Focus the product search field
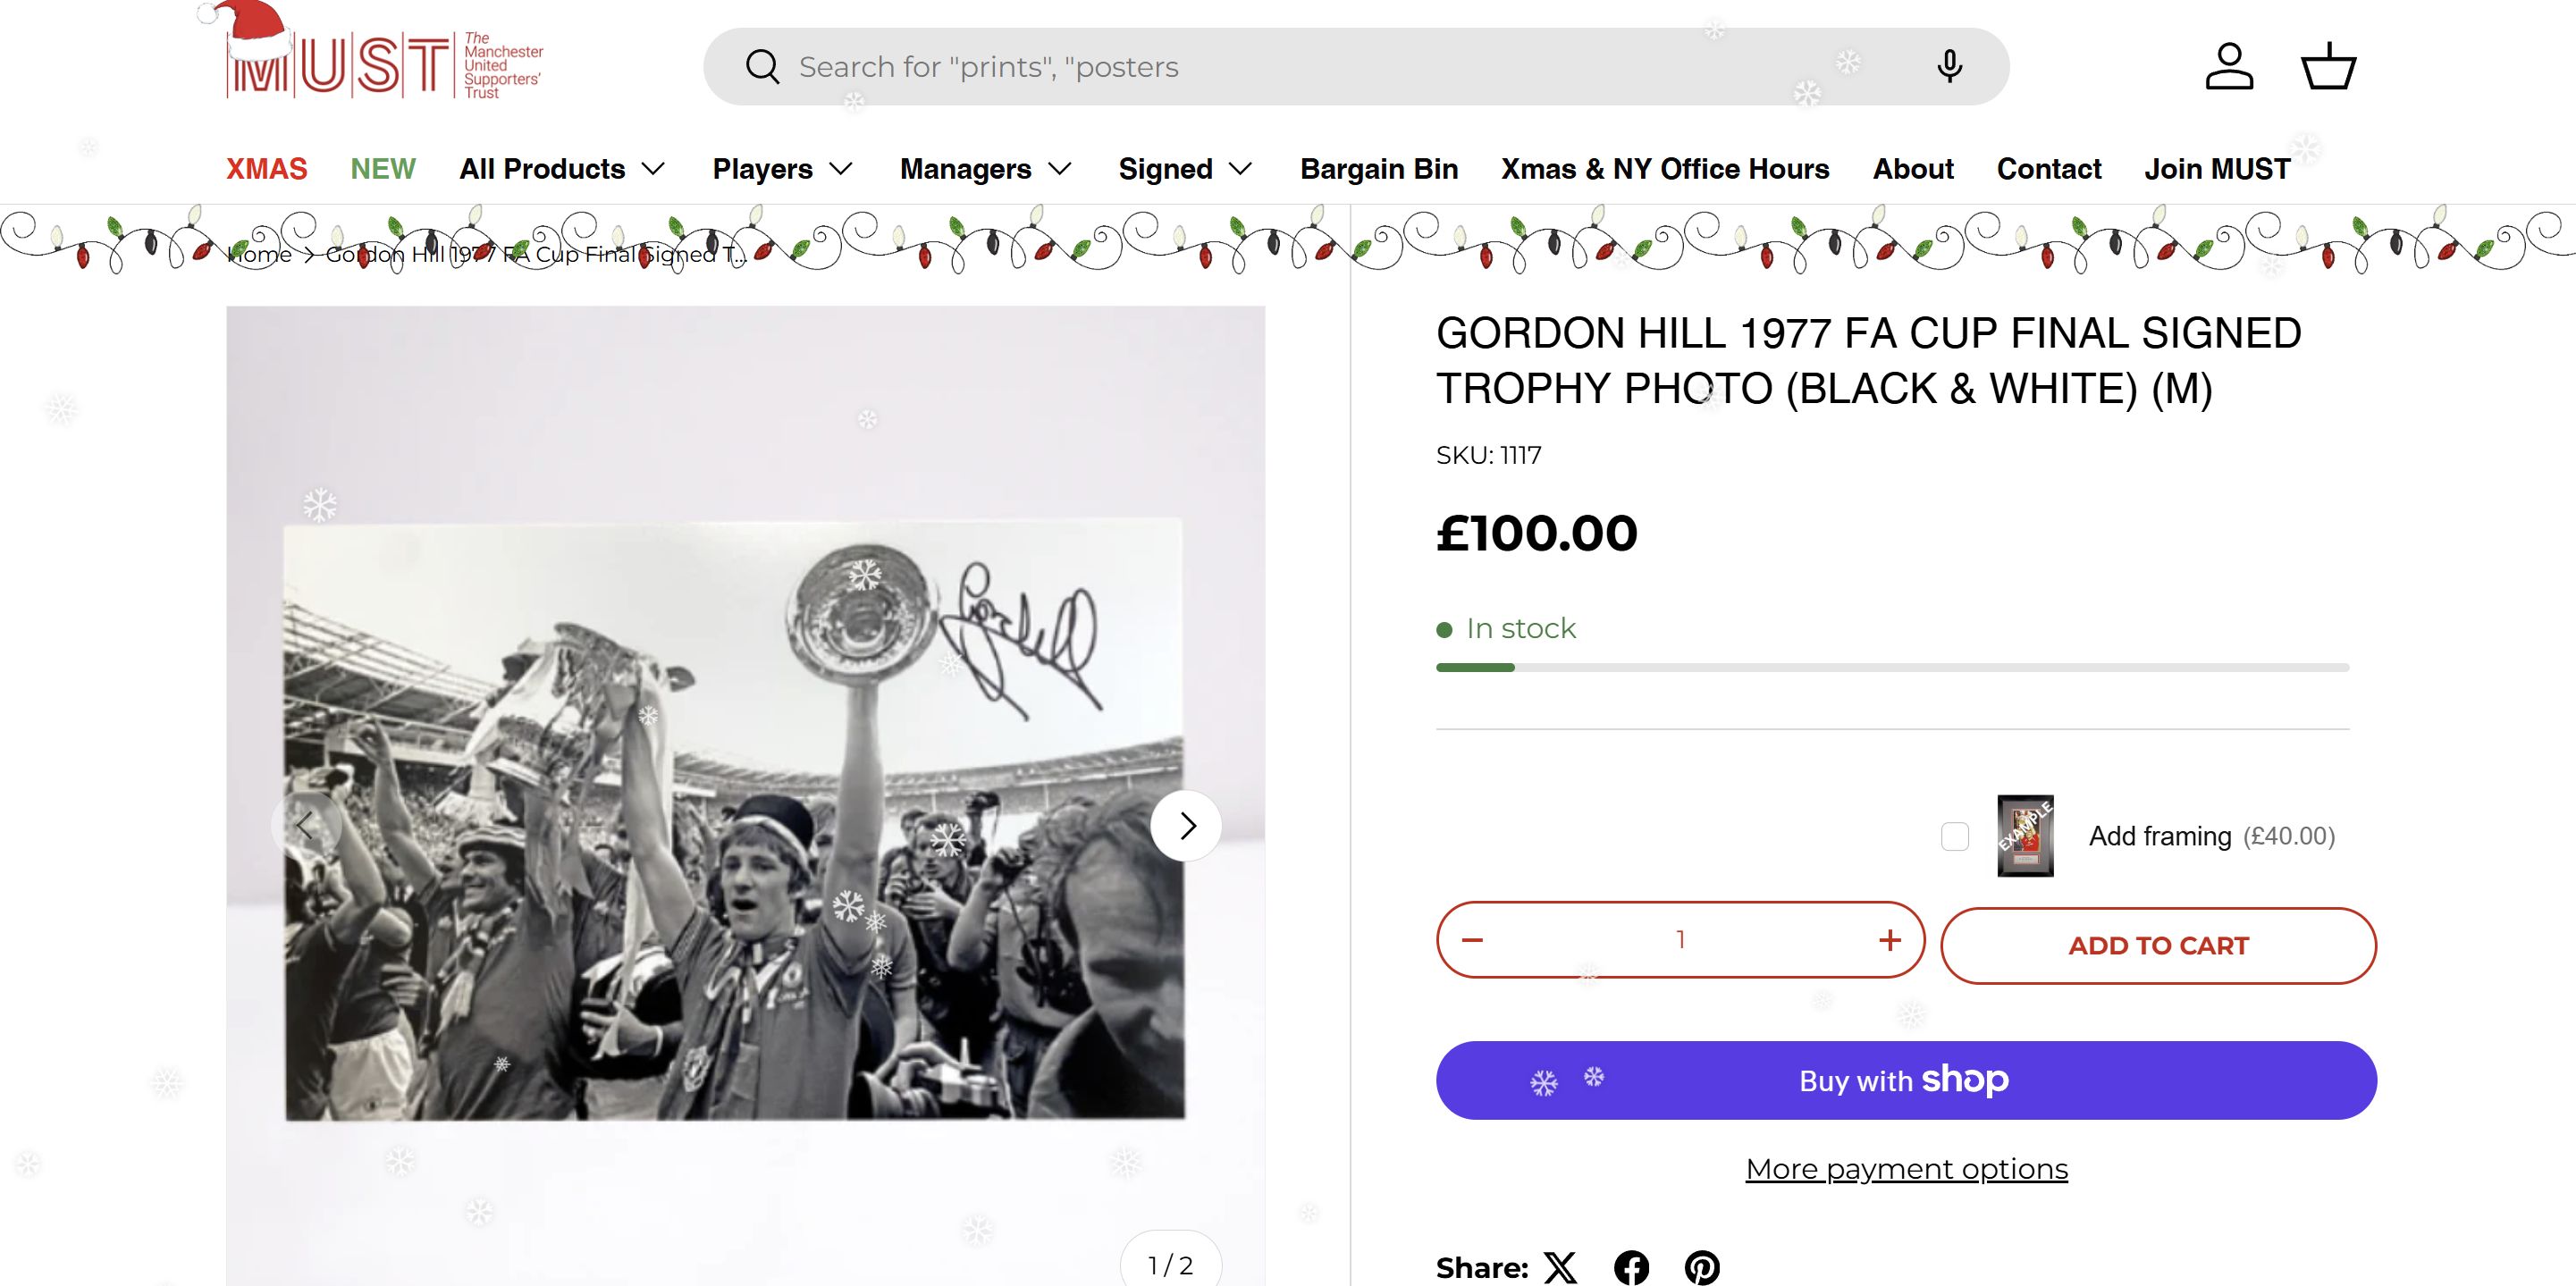2576x1286 pixels. point(1300,67)
